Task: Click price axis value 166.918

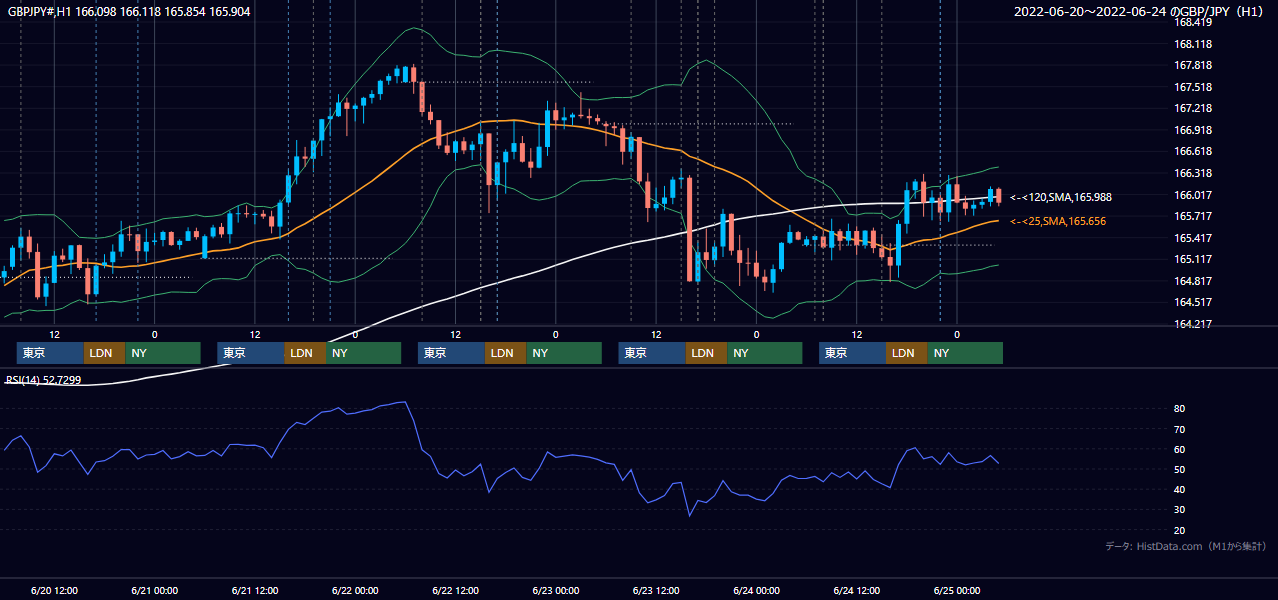Action: point(1192,130)
